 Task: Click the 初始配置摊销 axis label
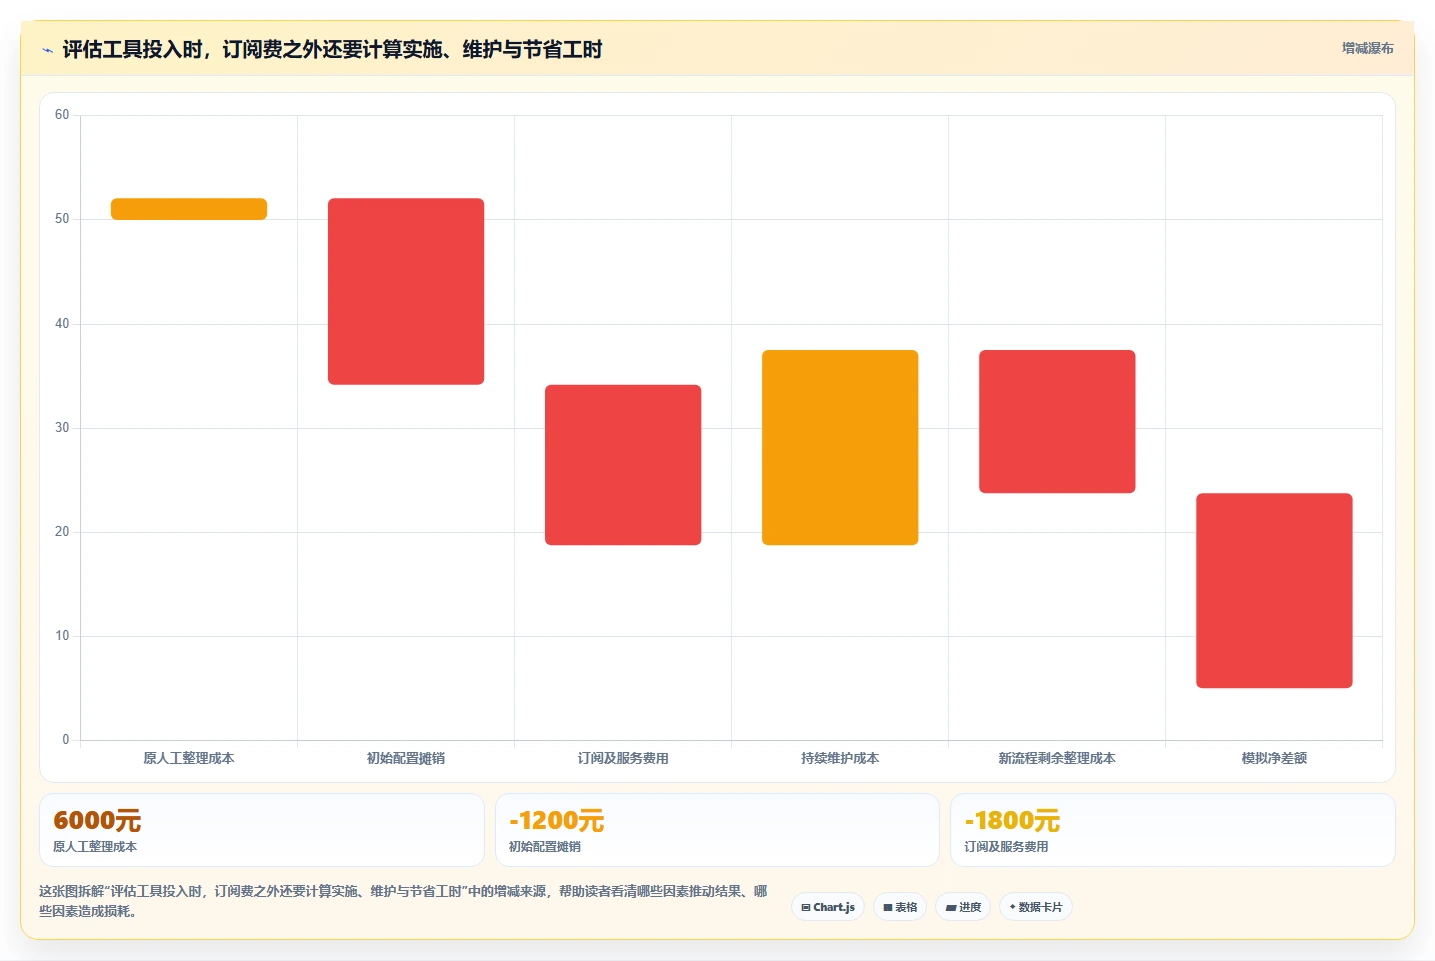point(406,758)
